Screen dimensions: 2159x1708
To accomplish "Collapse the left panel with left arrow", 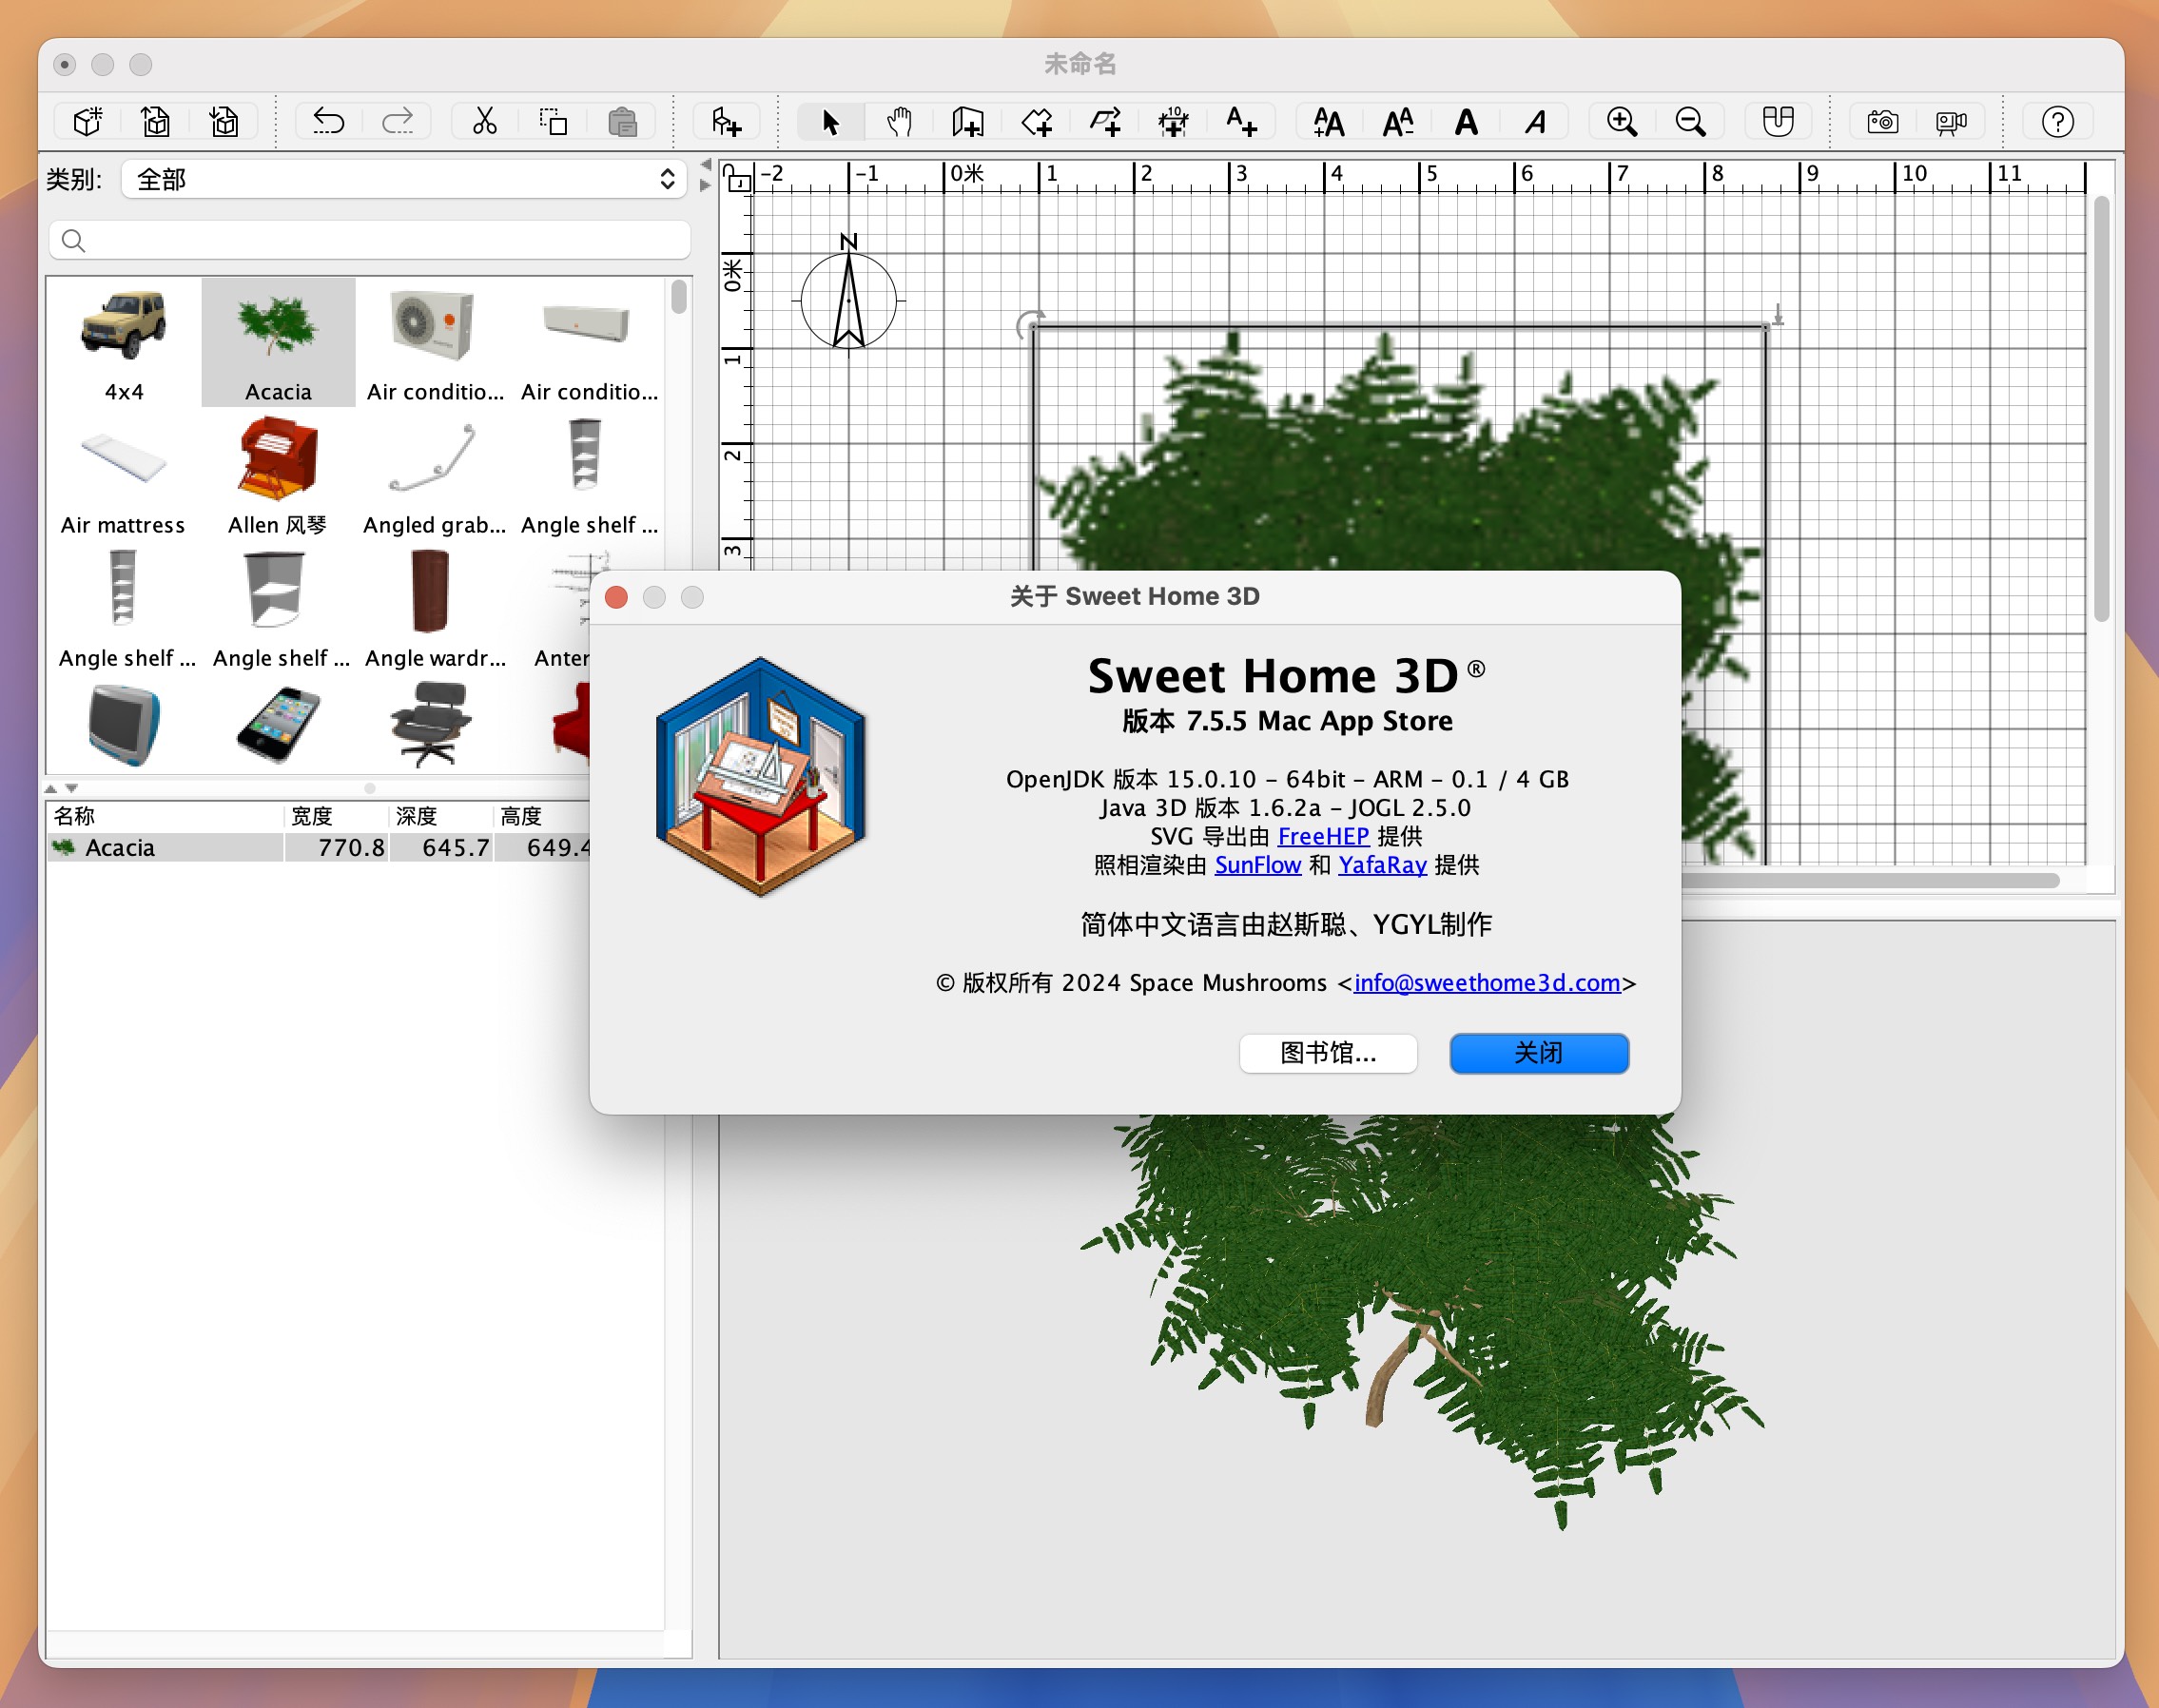I will (705, 164).
